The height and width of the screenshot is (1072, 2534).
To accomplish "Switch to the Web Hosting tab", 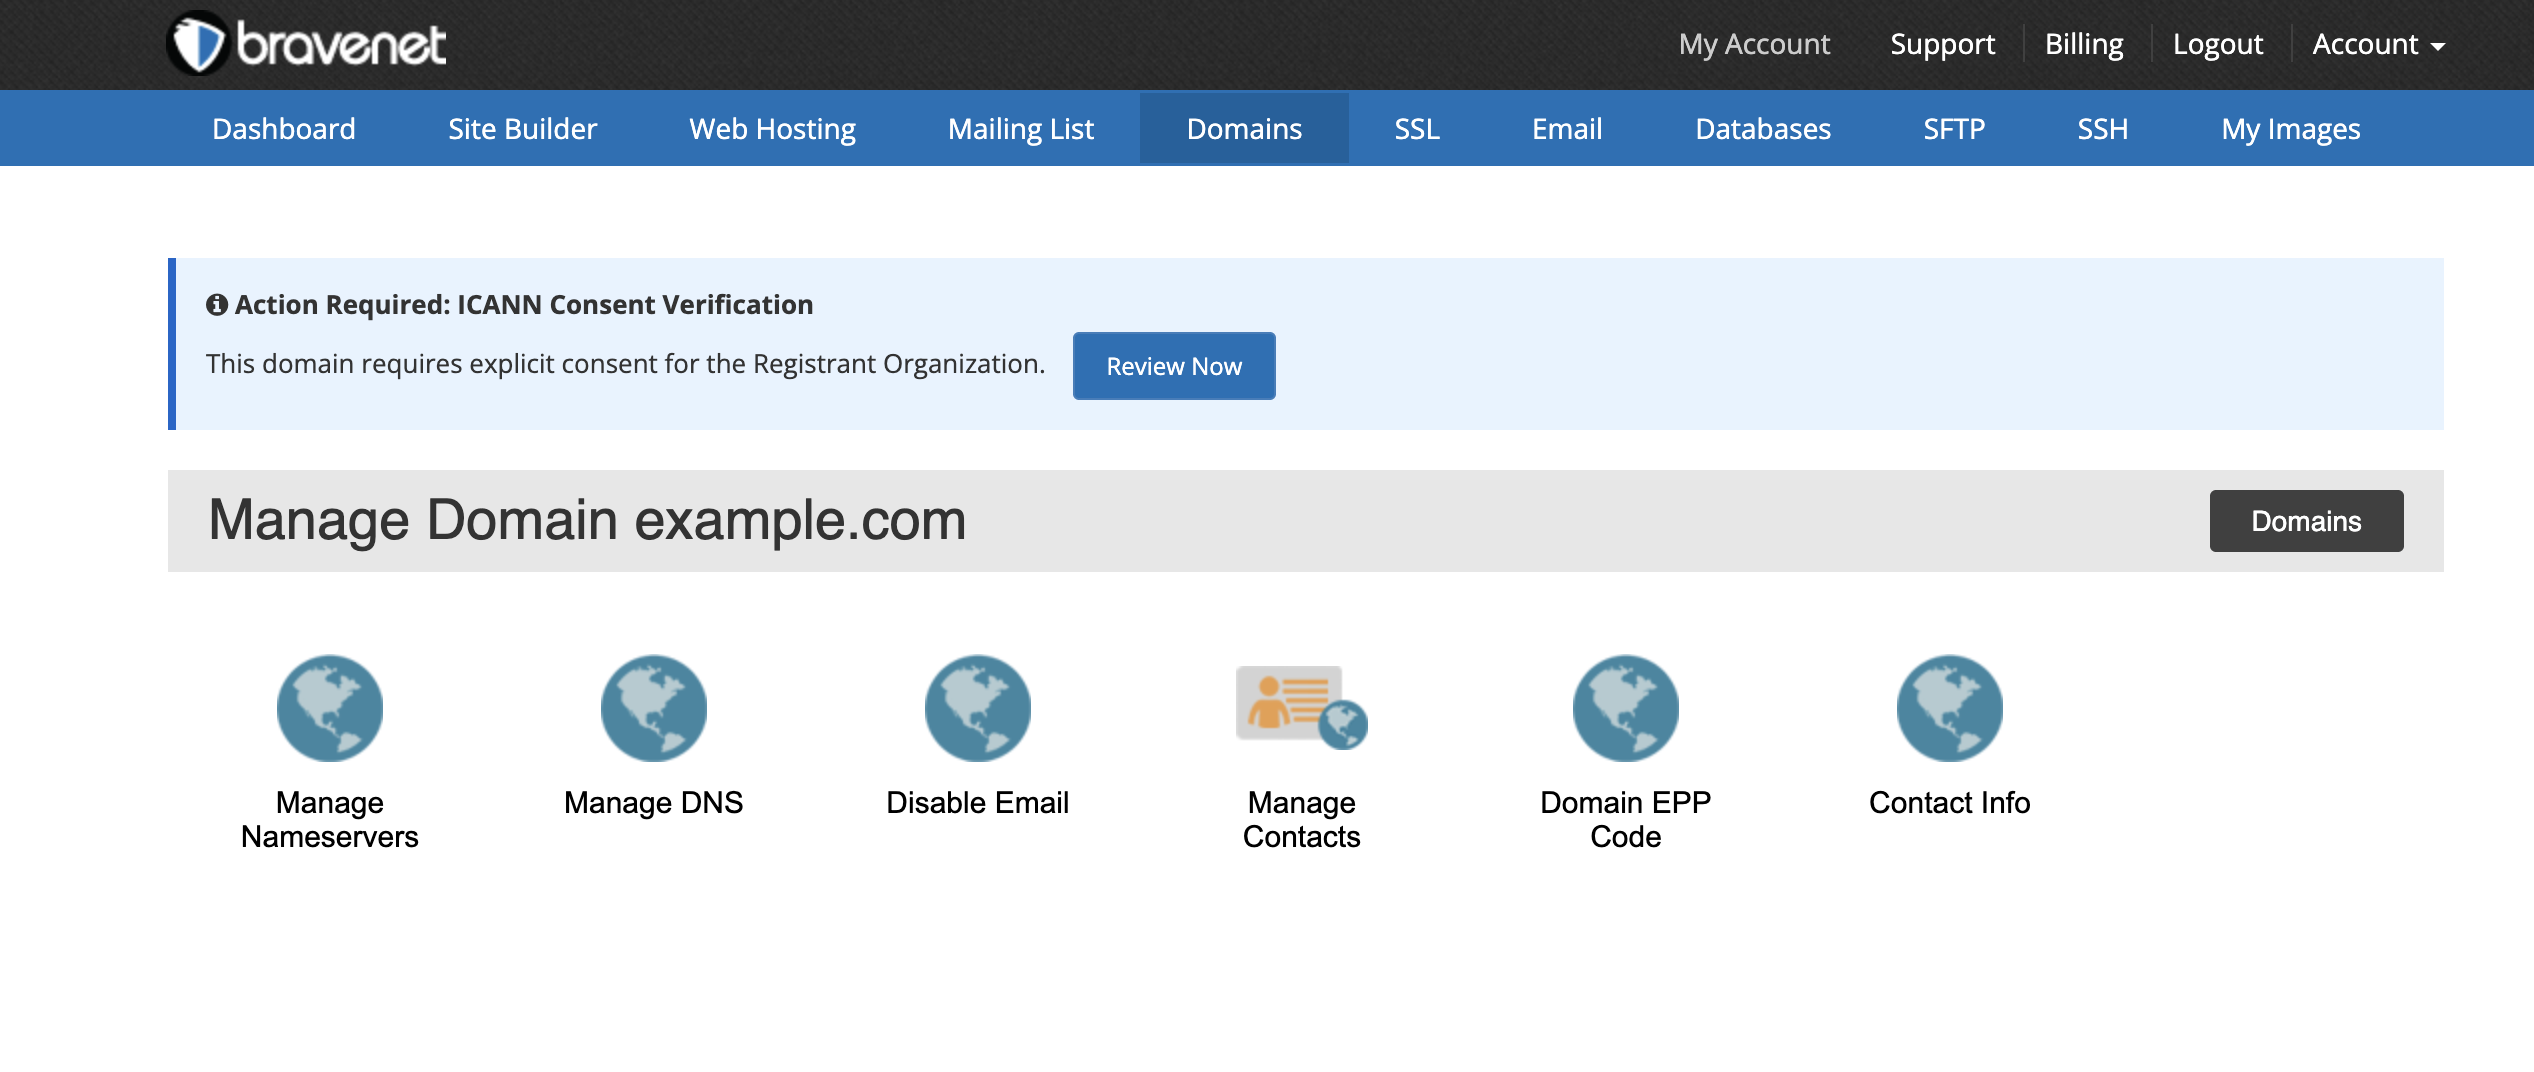I will 772,129.
